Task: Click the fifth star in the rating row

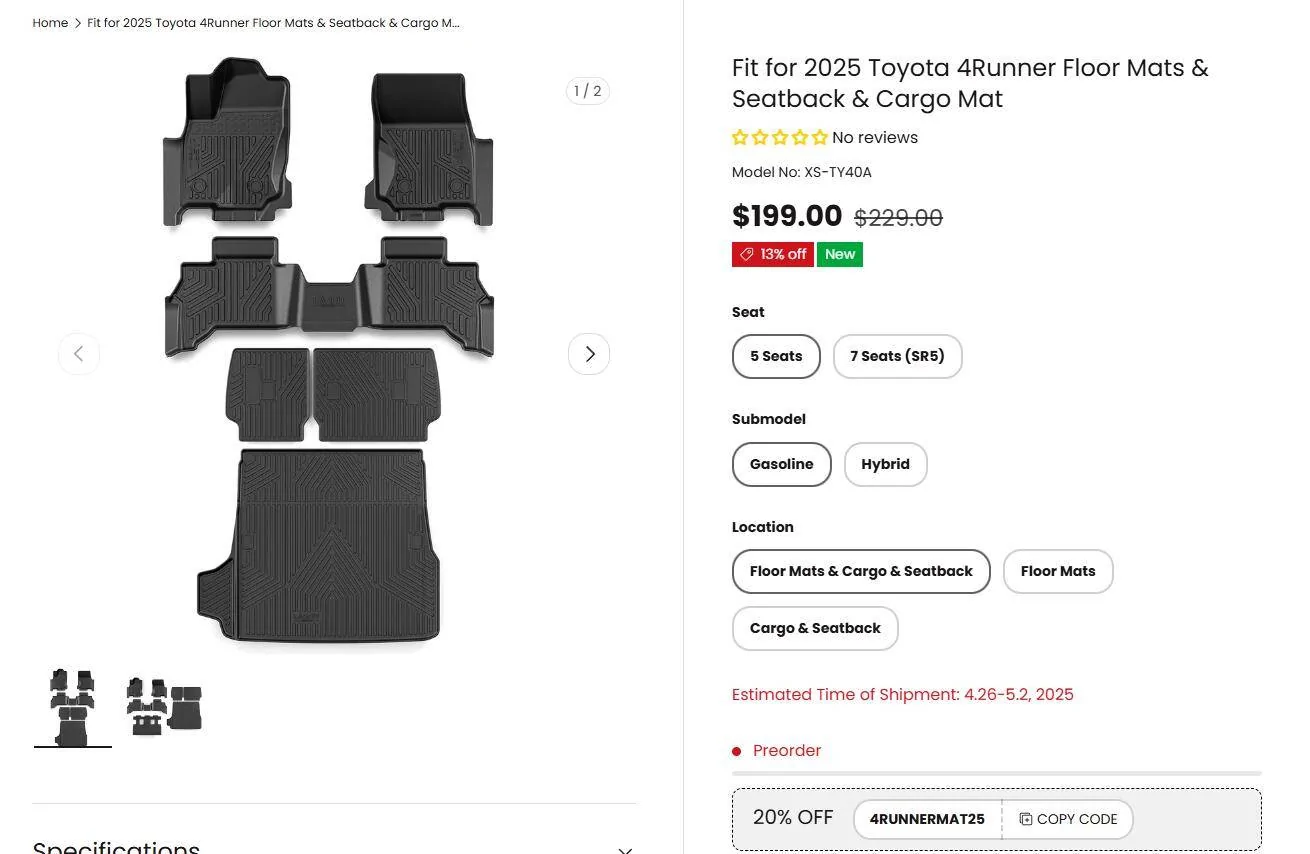Action: (x=820, y=137)
